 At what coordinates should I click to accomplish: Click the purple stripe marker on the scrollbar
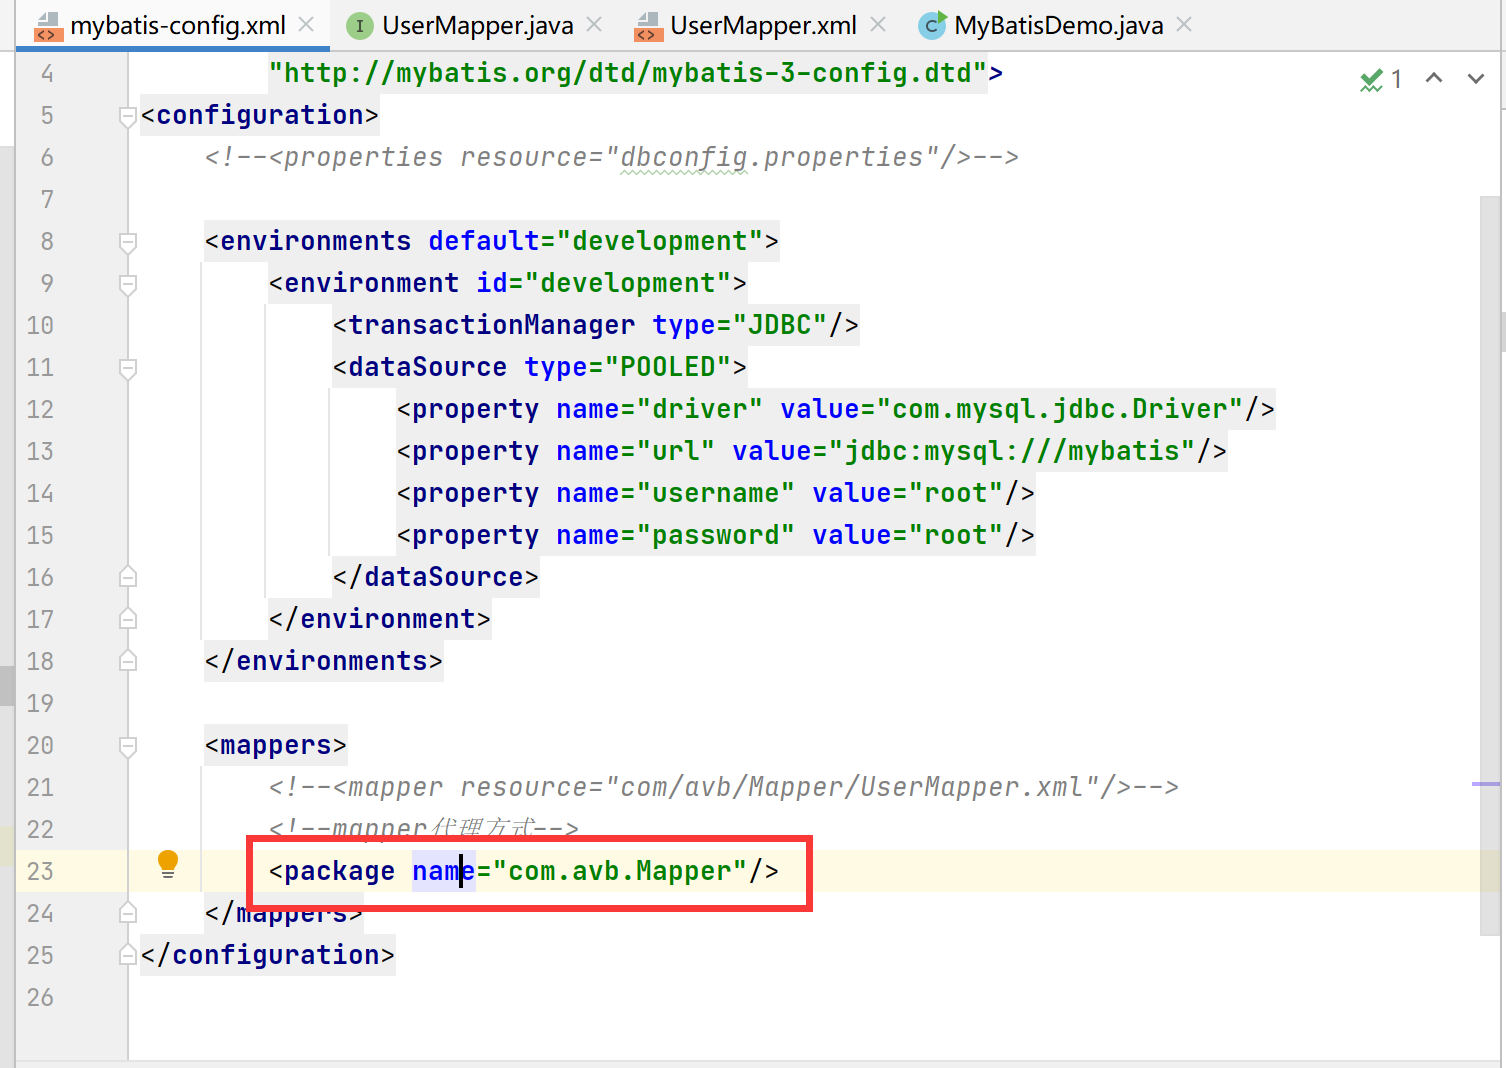(x=1486, y=784)
